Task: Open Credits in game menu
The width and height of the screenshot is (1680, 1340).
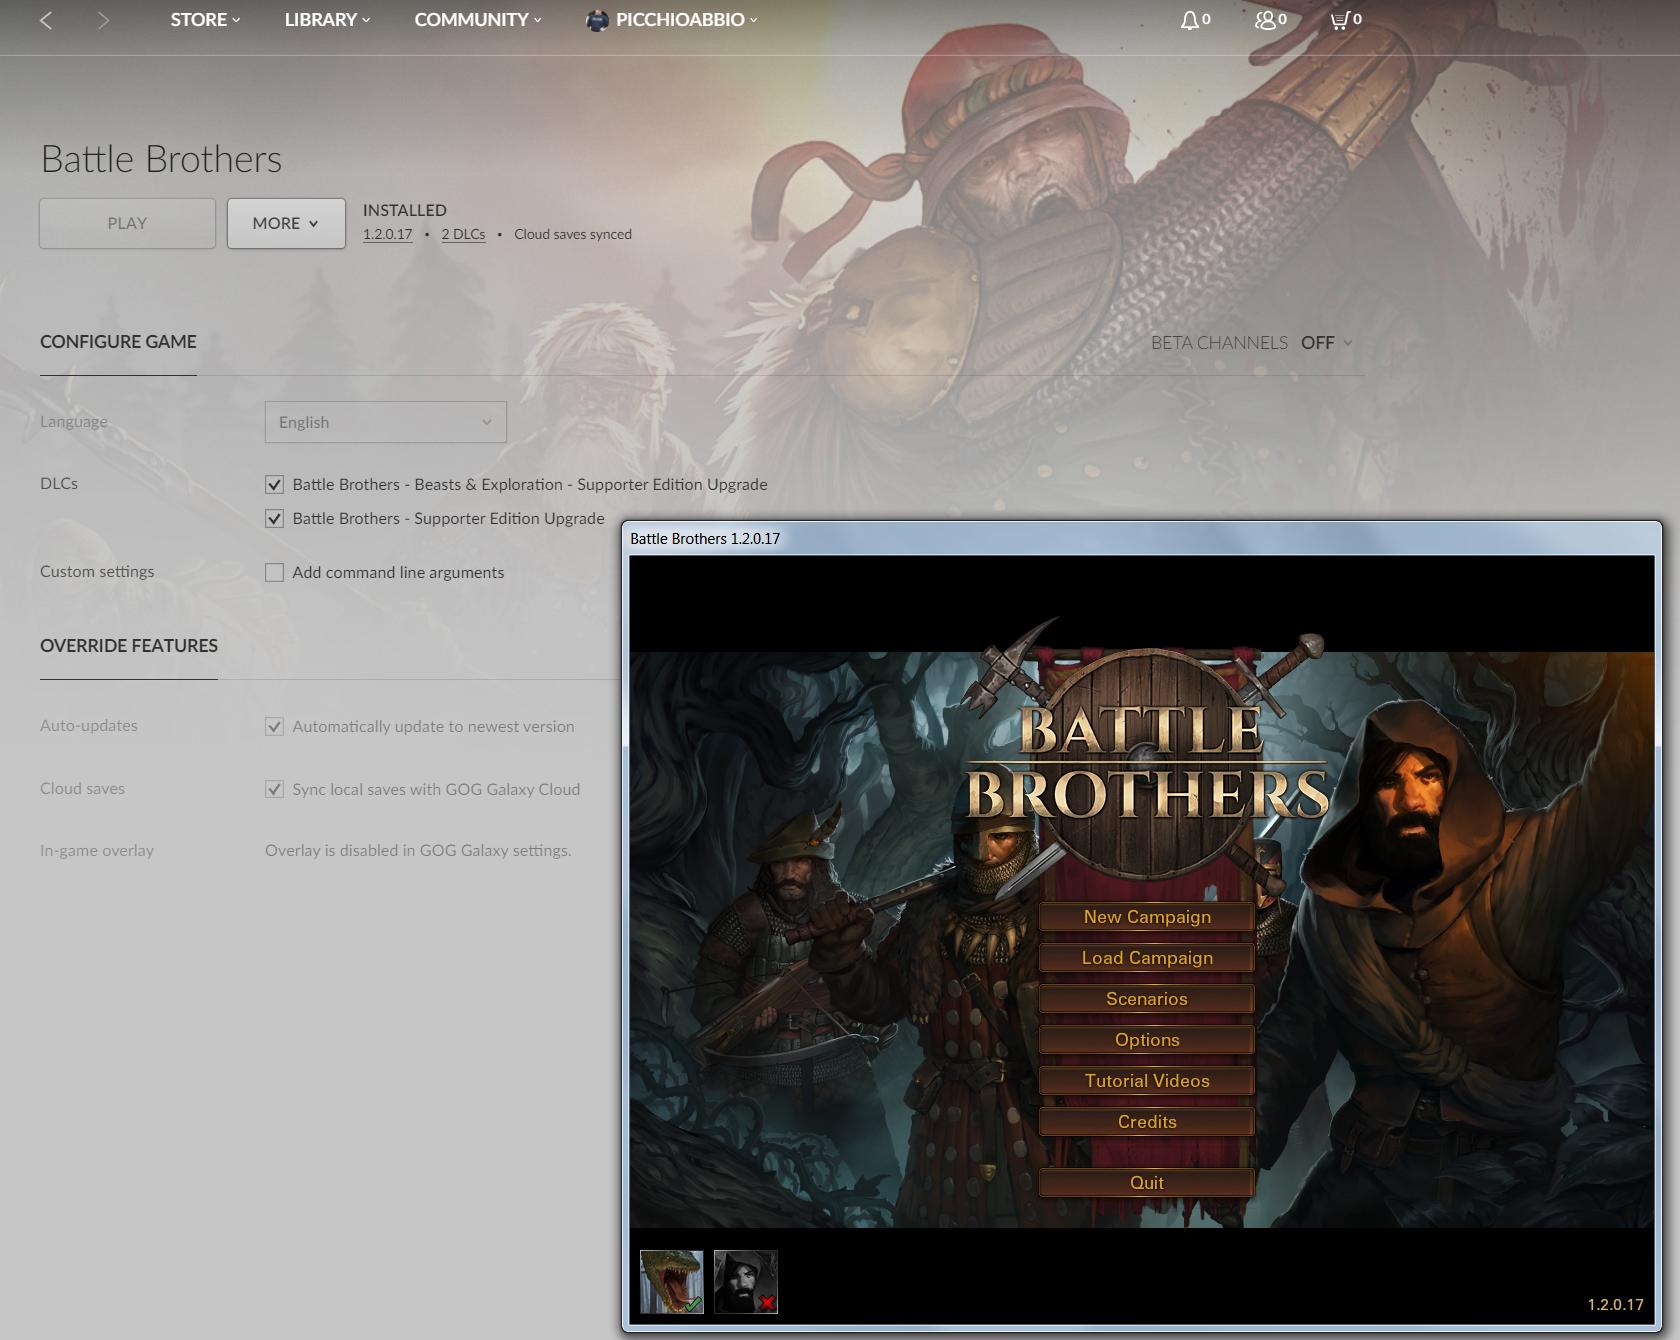Action: pos(1147,1122)
